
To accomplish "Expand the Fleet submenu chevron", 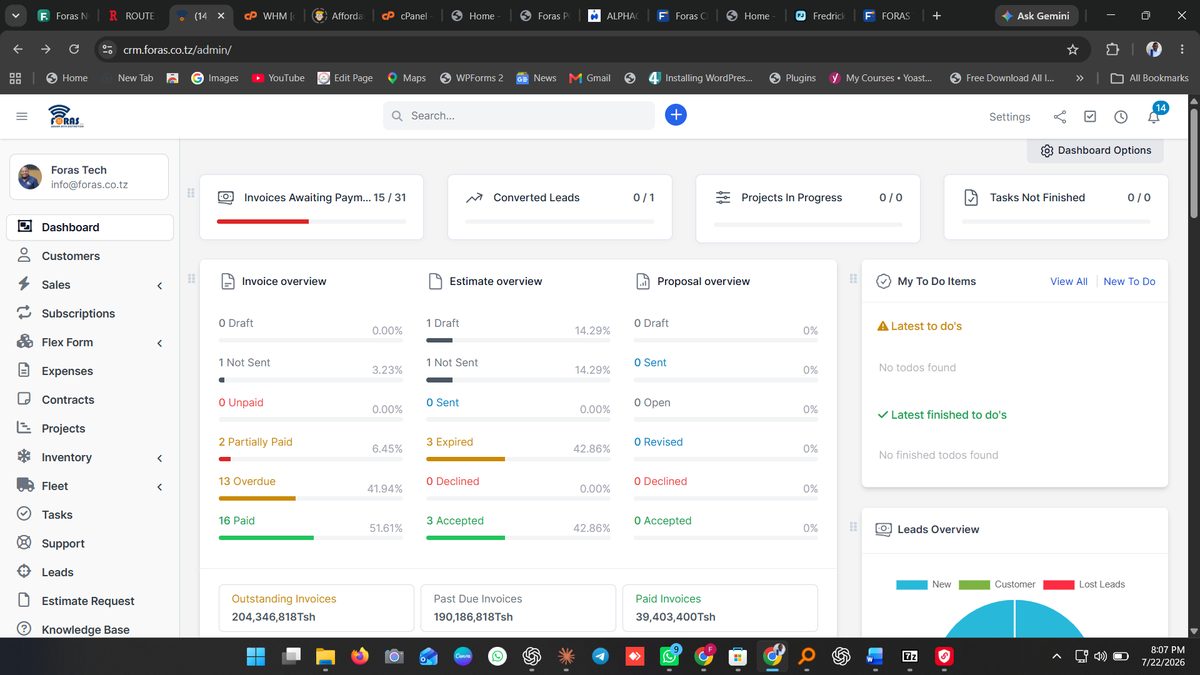I will [160, 487].
